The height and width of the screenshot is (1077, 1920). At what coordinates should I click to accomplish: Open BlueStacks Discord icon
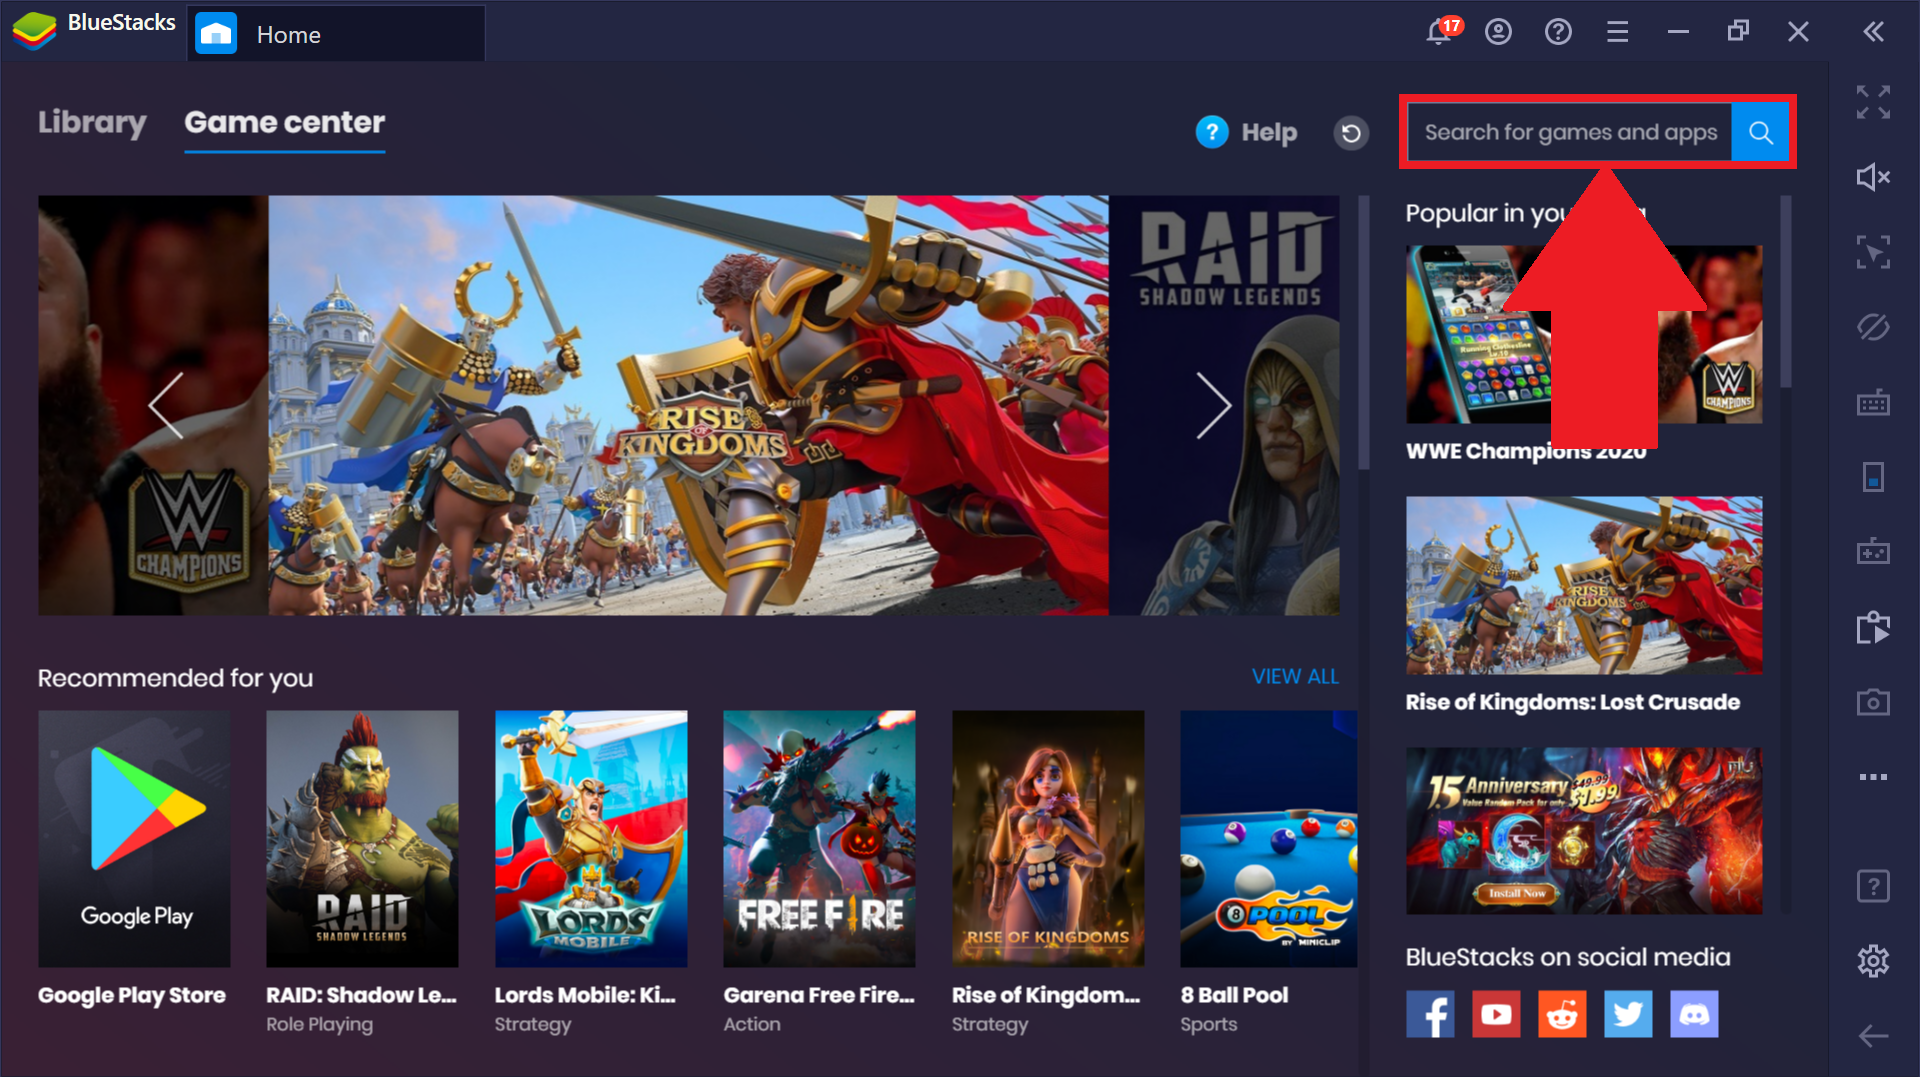tap(1694, 1014)
